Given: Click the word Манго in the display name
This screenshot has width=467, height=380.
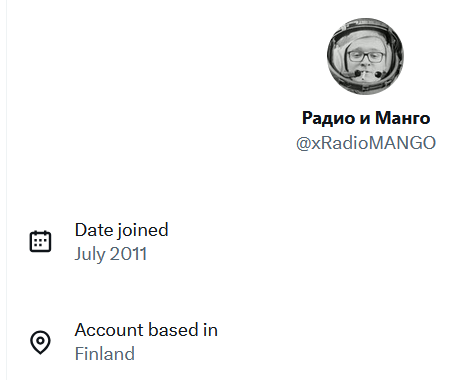Looking at the screenshot, I should point(402,118).
